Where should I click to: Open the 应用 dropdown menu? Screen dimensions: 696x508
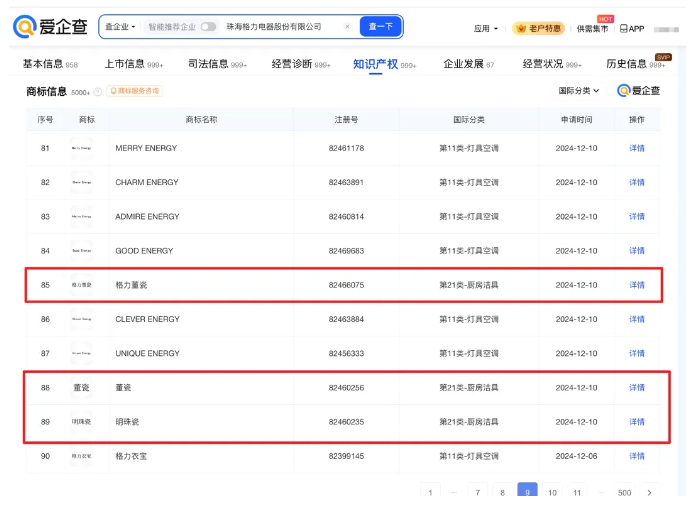(x=486, y=28)
